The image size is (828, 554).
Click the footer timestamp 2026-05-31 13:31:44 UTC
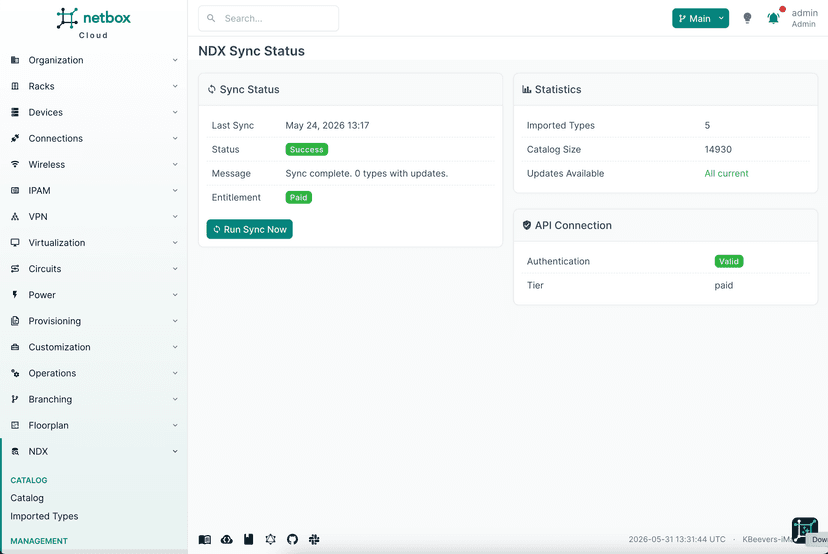pyautogui.click(x=677, y=539)
